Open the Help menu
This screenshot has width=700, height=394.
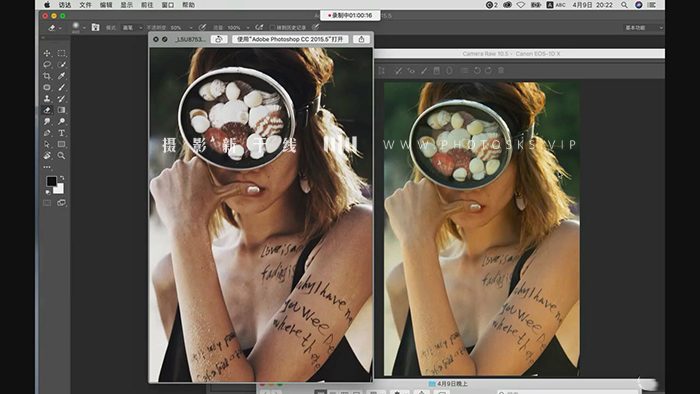(188, 5)
